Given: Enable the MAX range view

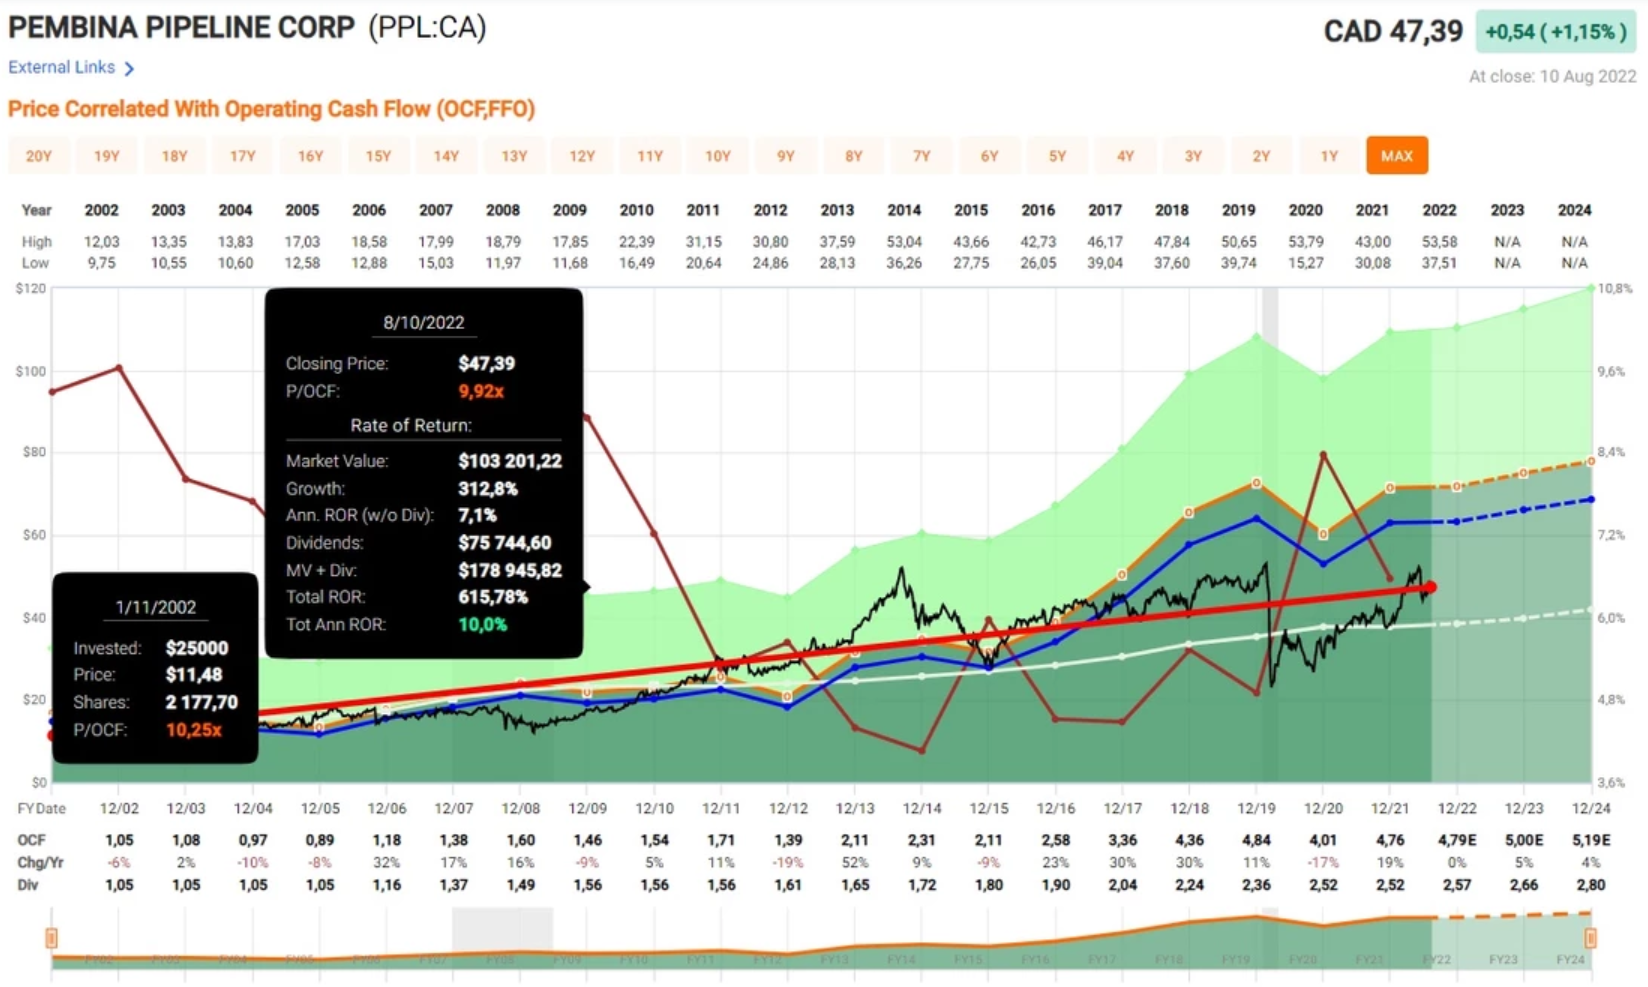Looking at the screenshot, I should pyautogui.click(x=1397, y=155).
